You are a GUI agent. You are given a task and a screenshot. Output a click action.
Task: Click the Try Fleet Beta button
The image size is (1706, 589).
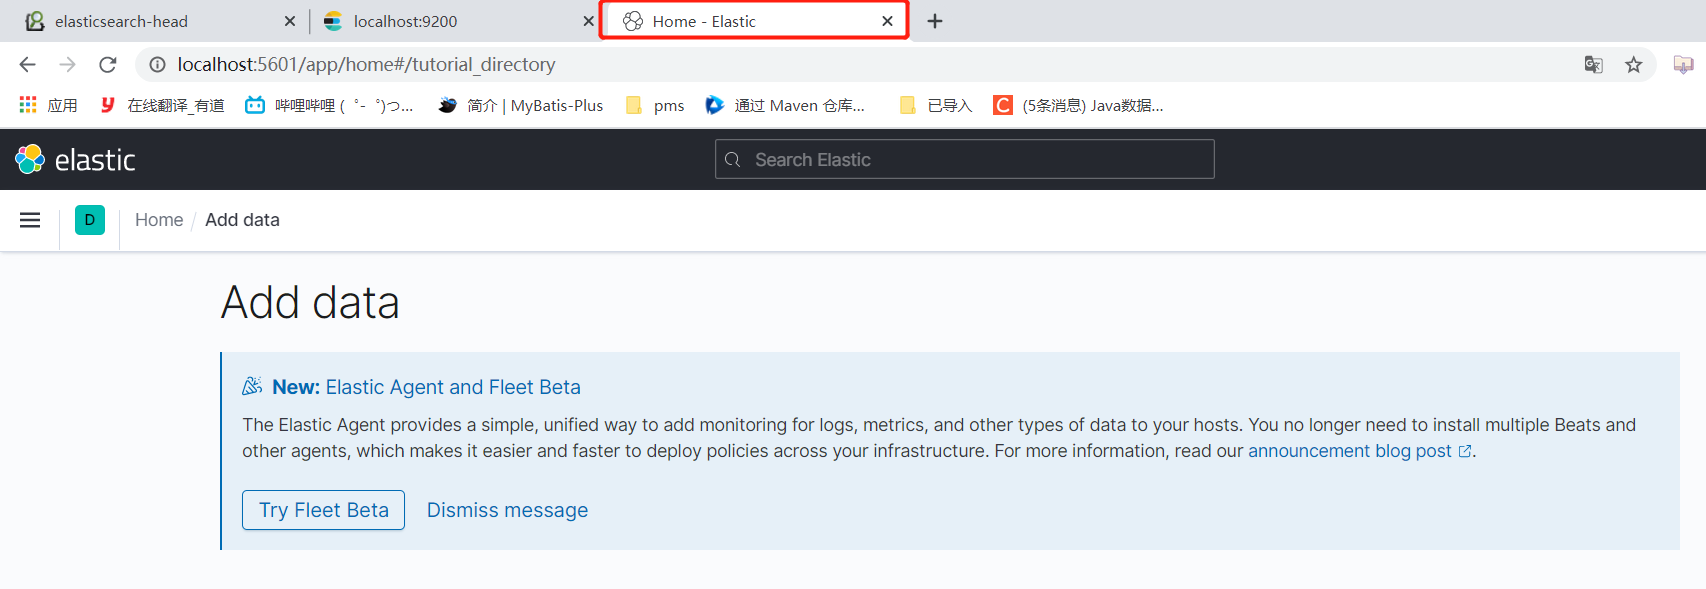[323, 510]
